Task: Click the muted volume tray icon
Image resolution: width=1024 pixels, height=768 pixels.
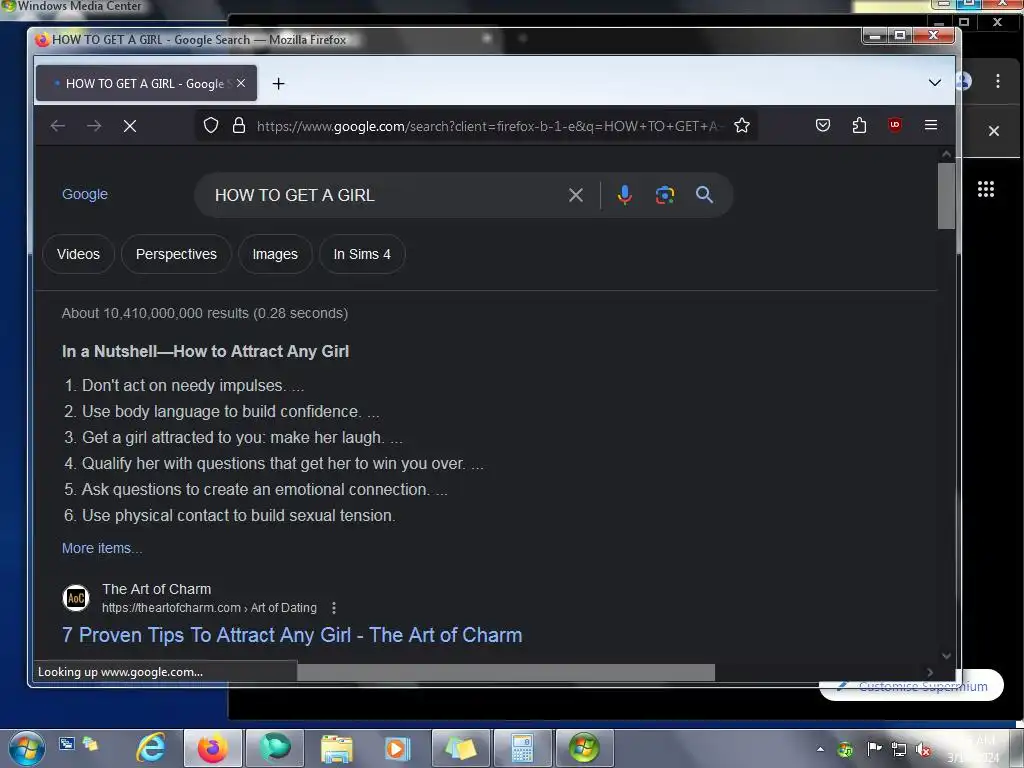Action: pos(923,749)
